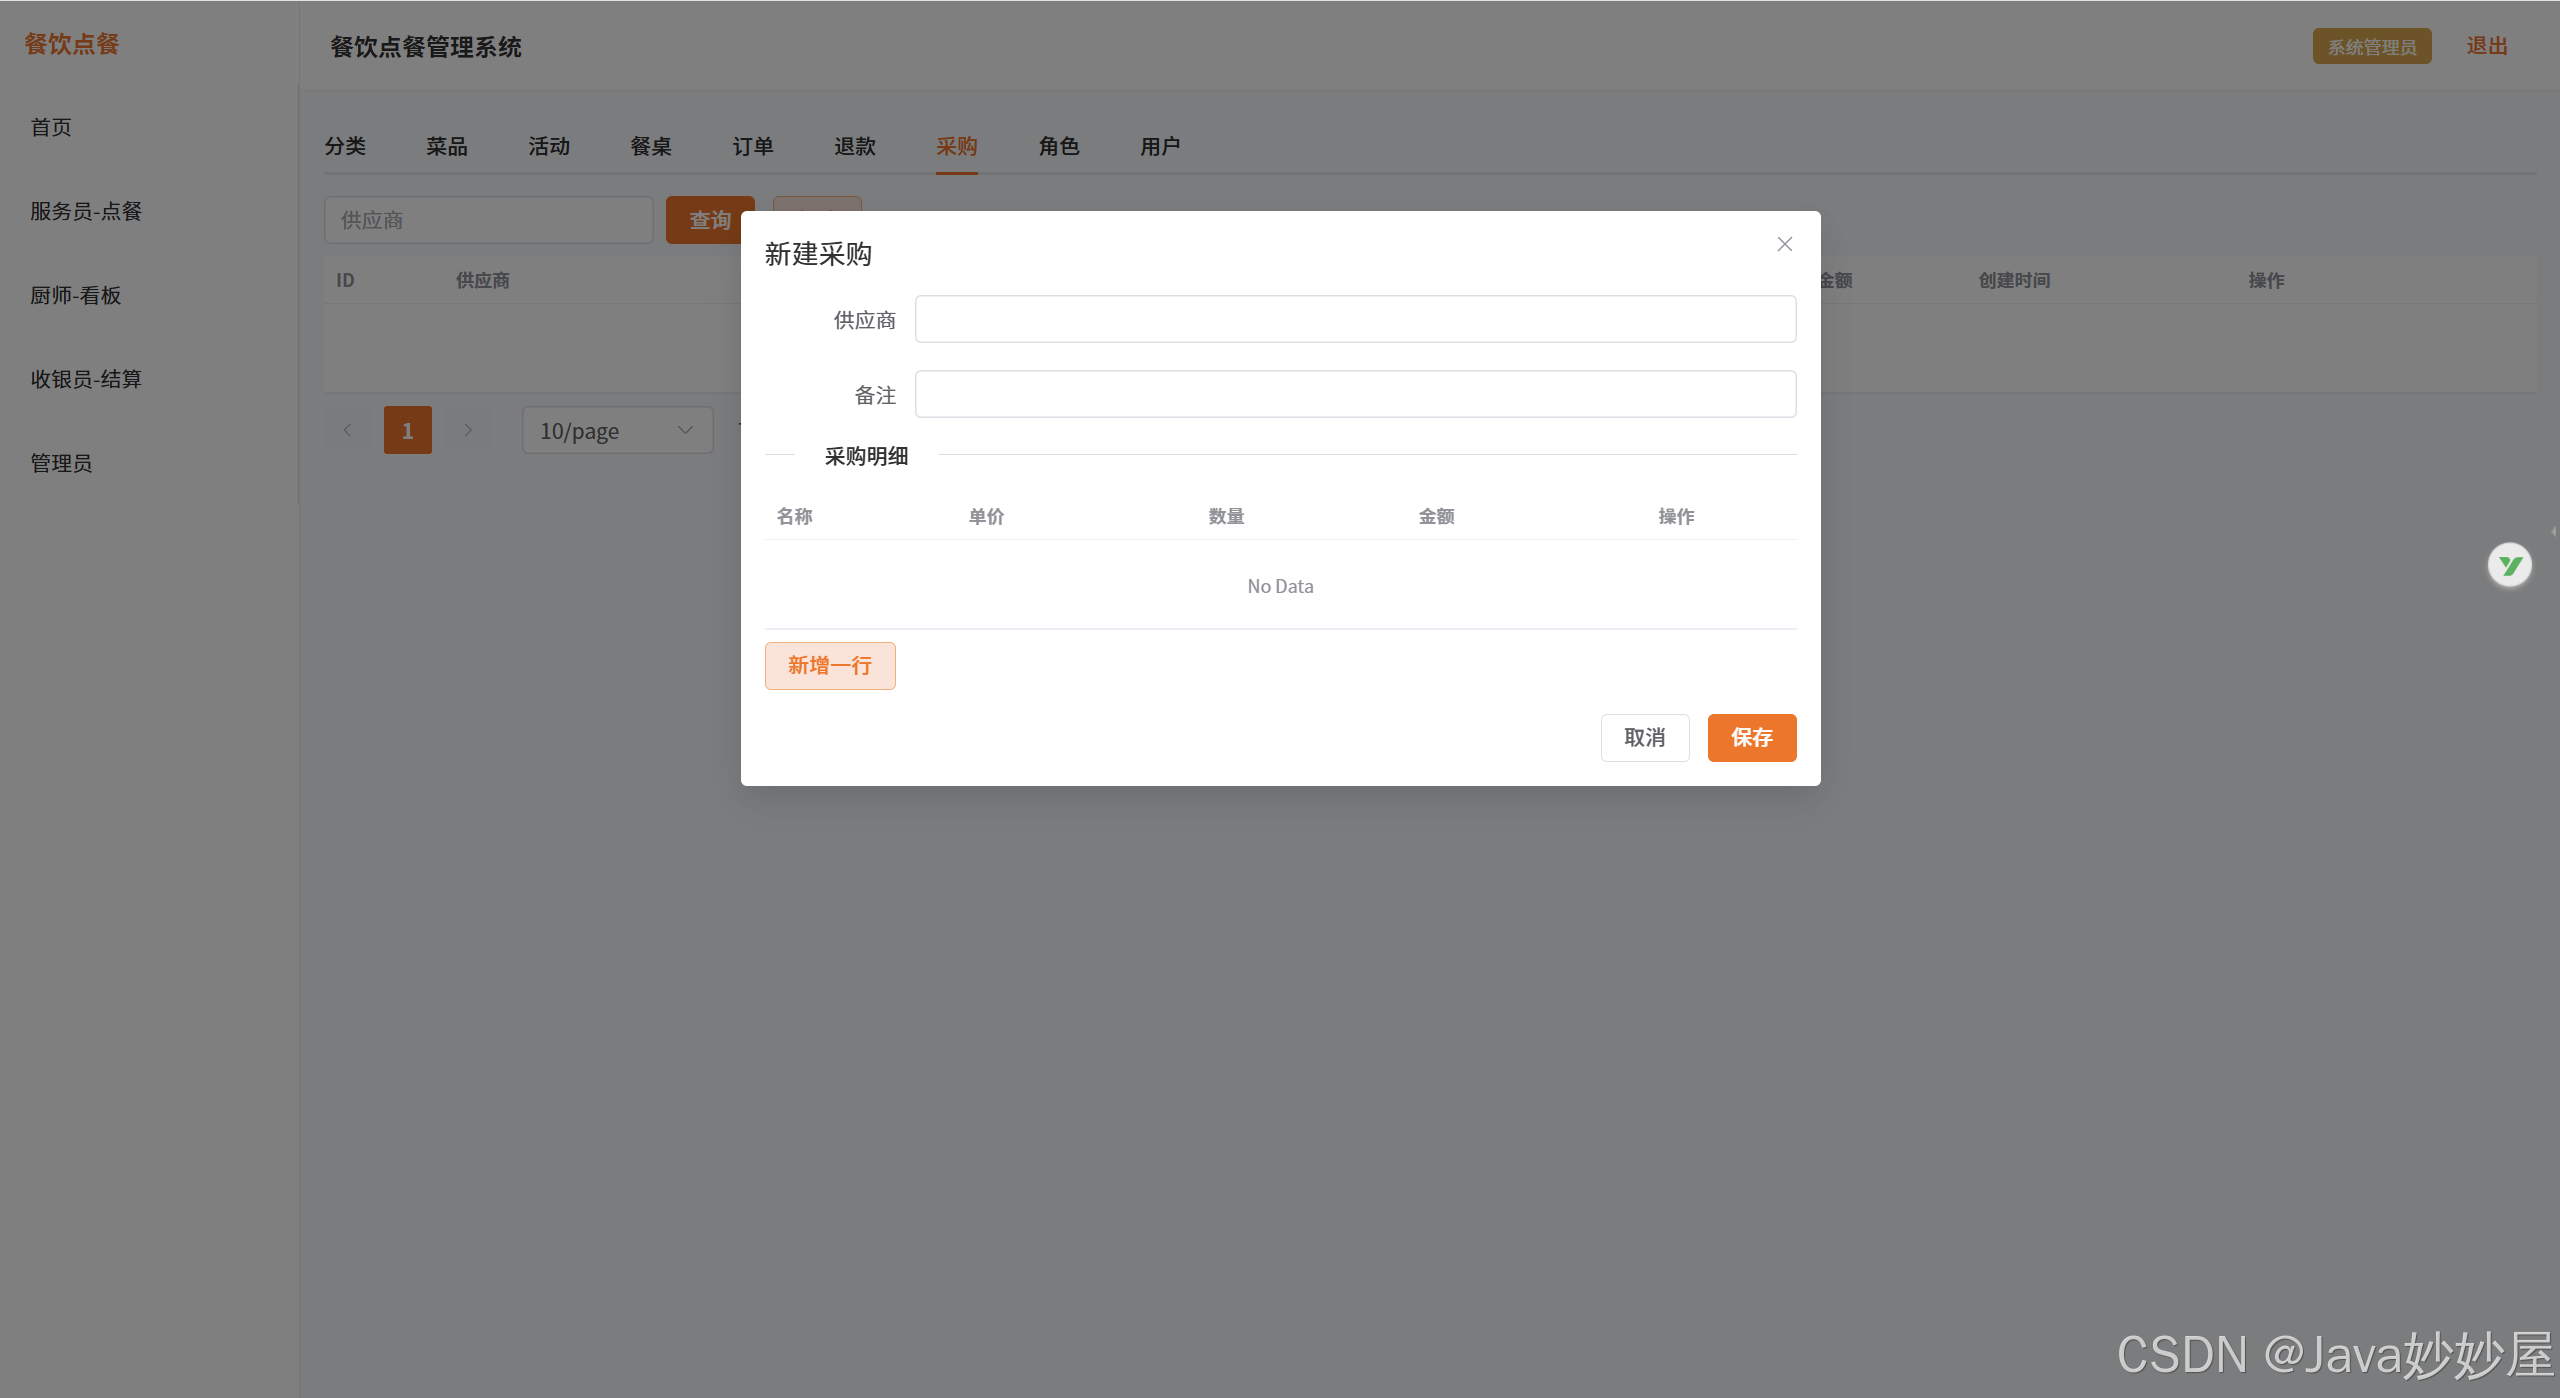2560x1398 pixels.
Task: Click the 退出 logout link
Action: point(2486,46)
